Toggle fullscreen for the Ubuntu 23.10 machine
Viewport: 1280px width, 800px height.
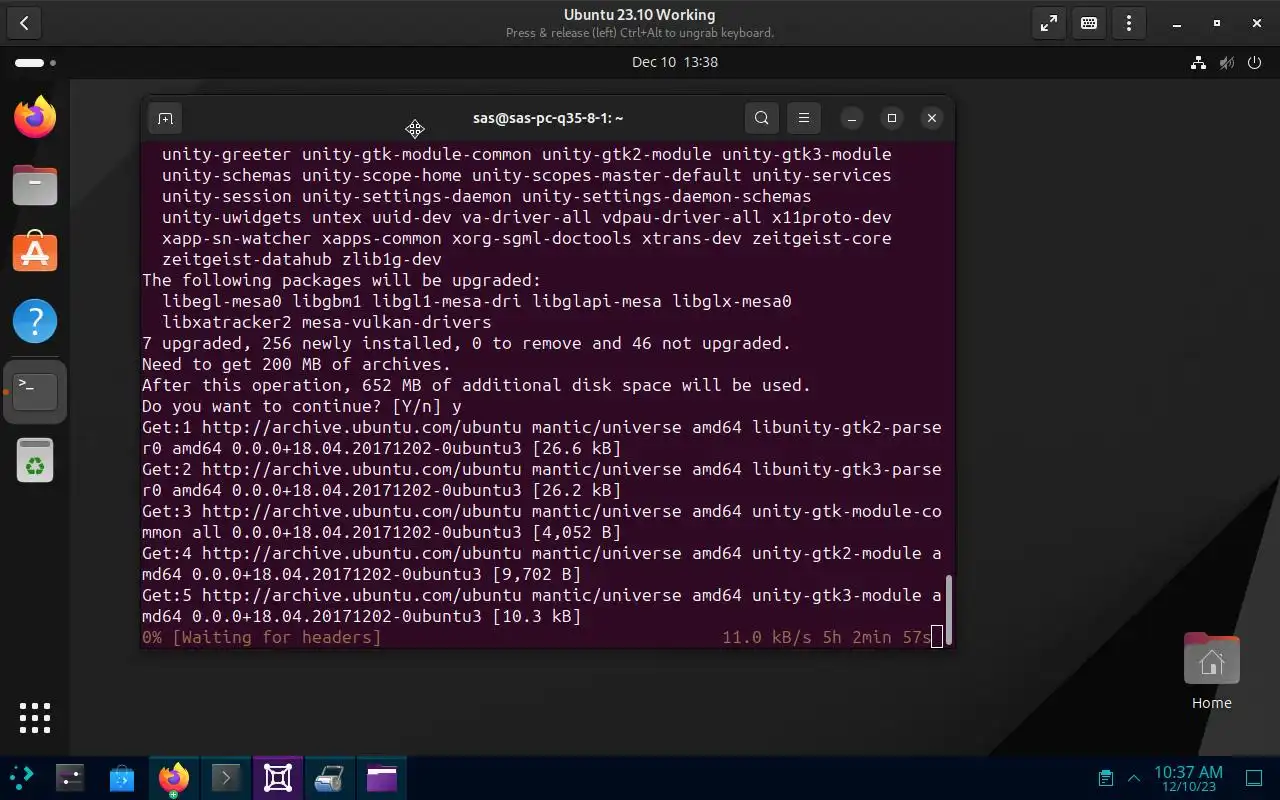tap(1048, 23)
